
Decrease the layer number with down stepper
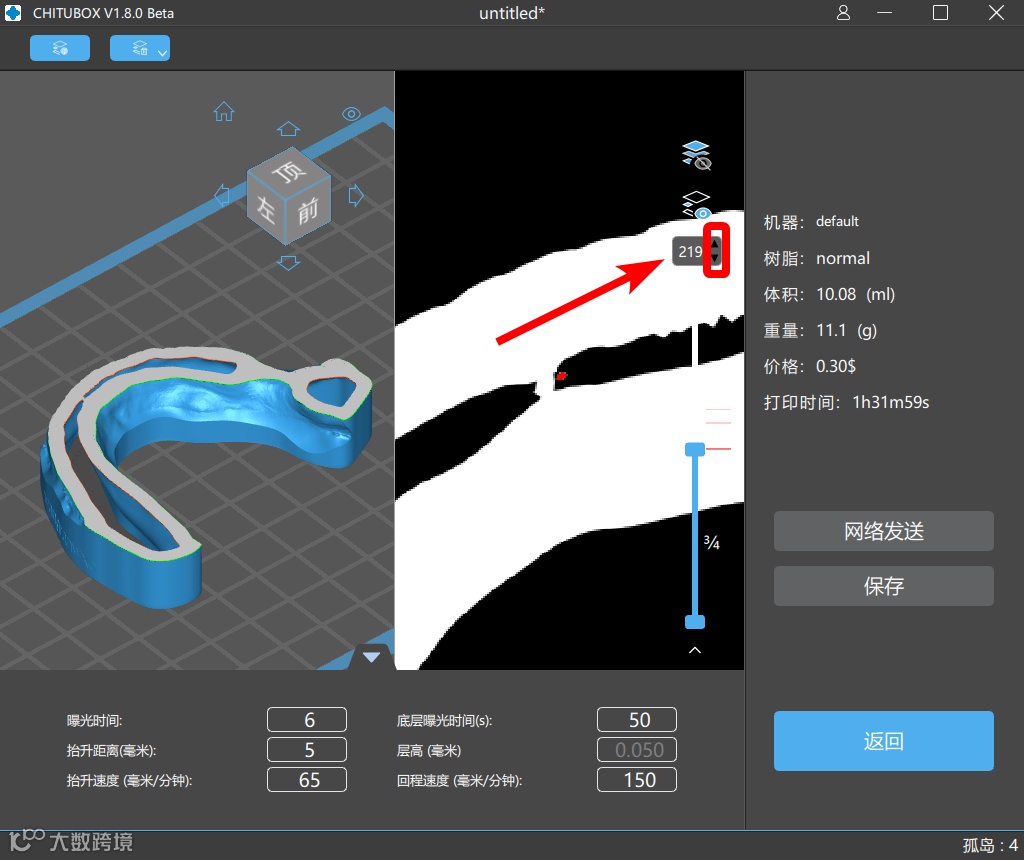tap(715, 258)
